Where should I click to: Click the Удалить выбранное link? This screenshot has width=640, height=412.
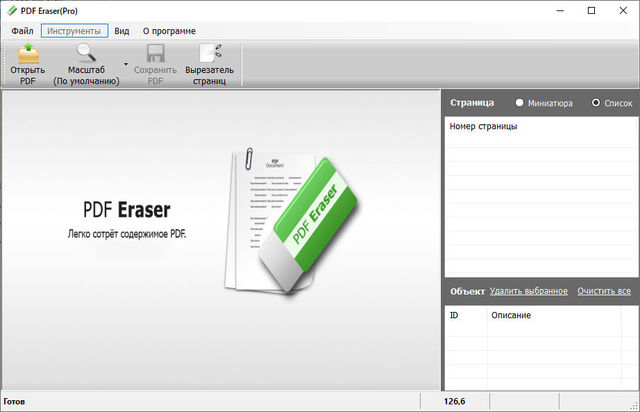point(529,291)
